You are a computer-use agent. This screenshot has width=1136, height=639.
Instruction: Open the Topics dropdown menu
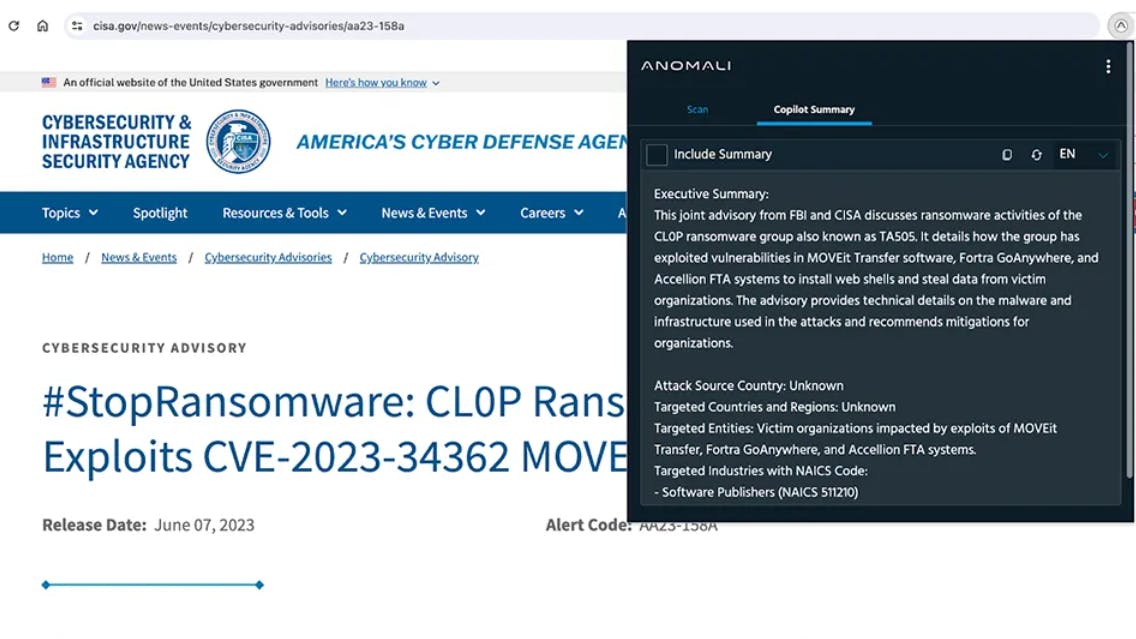[x=68, y=212]
